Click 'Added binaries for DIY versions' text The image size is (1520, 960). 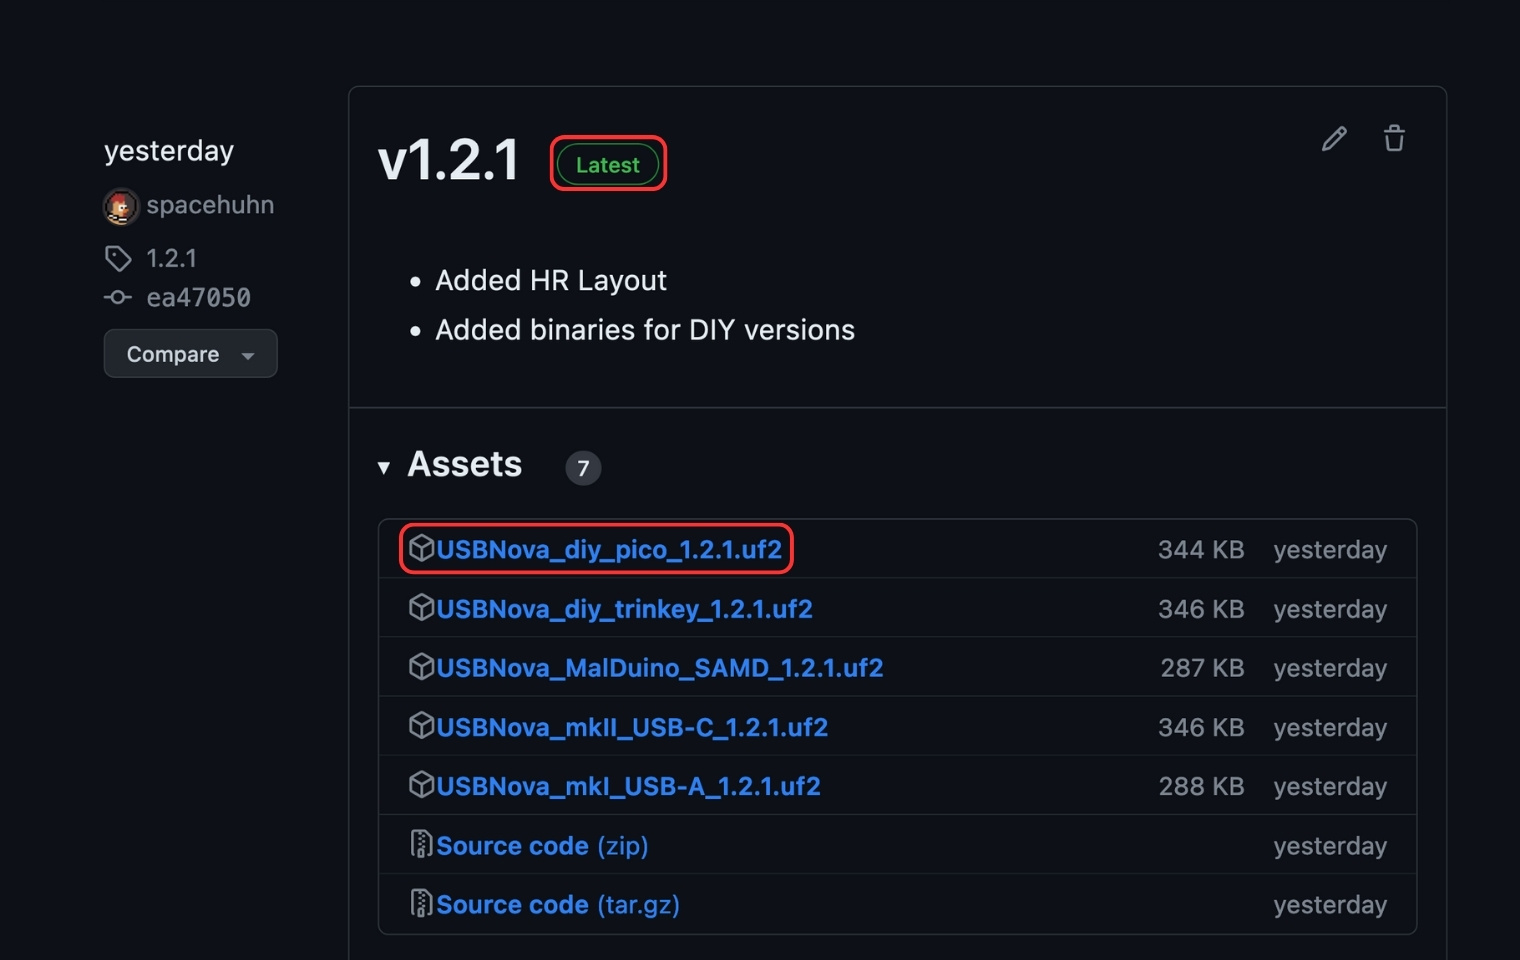pos(645,330)
